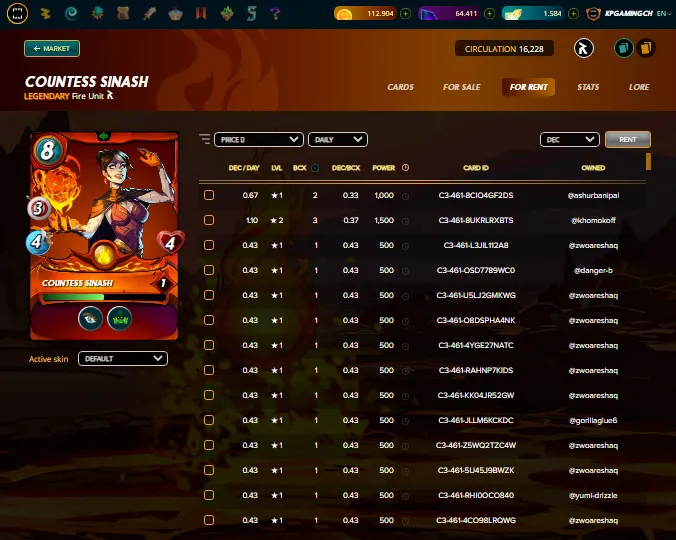Click plus button next to 1.584 balance
The width and height of the screenshot is (676, 540).
click(x=573, y=14)
